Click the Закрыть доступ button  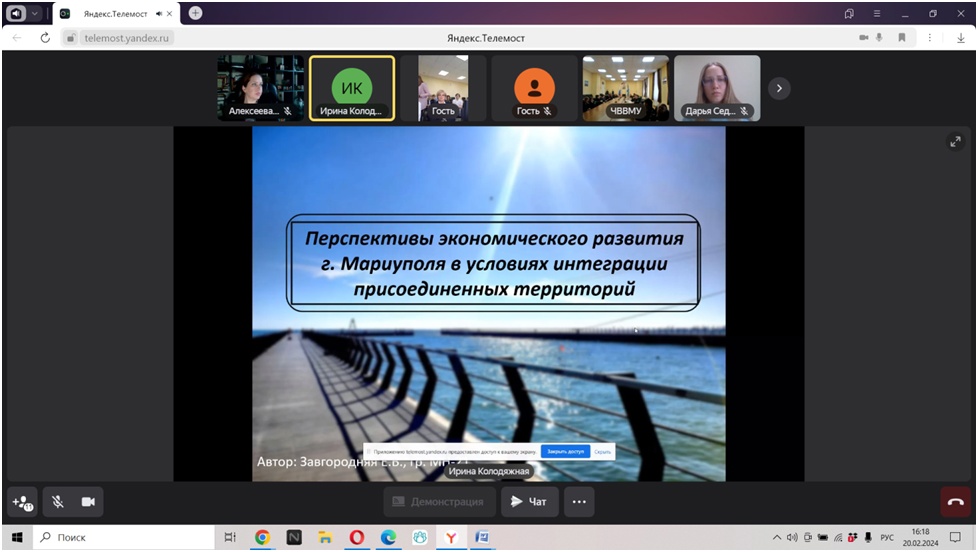click(x=565, y=451)
